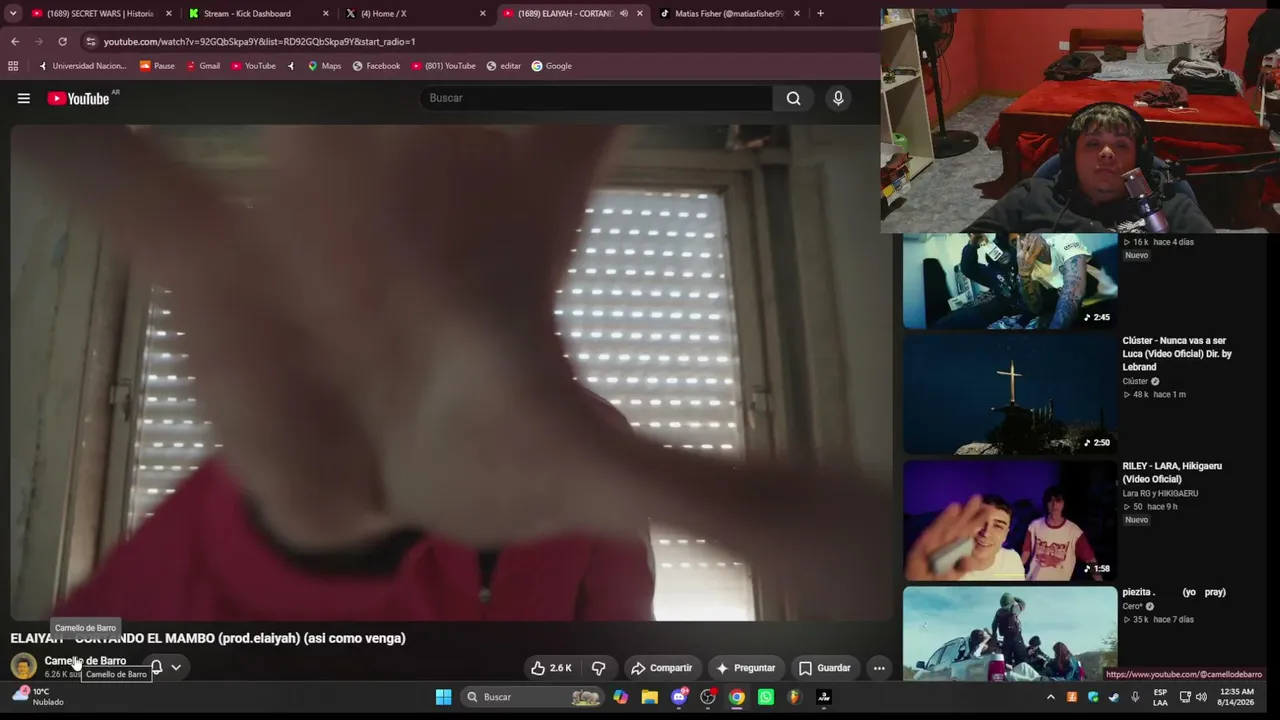Open the Google bookmark
The width and height of the screenshot is (1280, 720).
(551, 66)
